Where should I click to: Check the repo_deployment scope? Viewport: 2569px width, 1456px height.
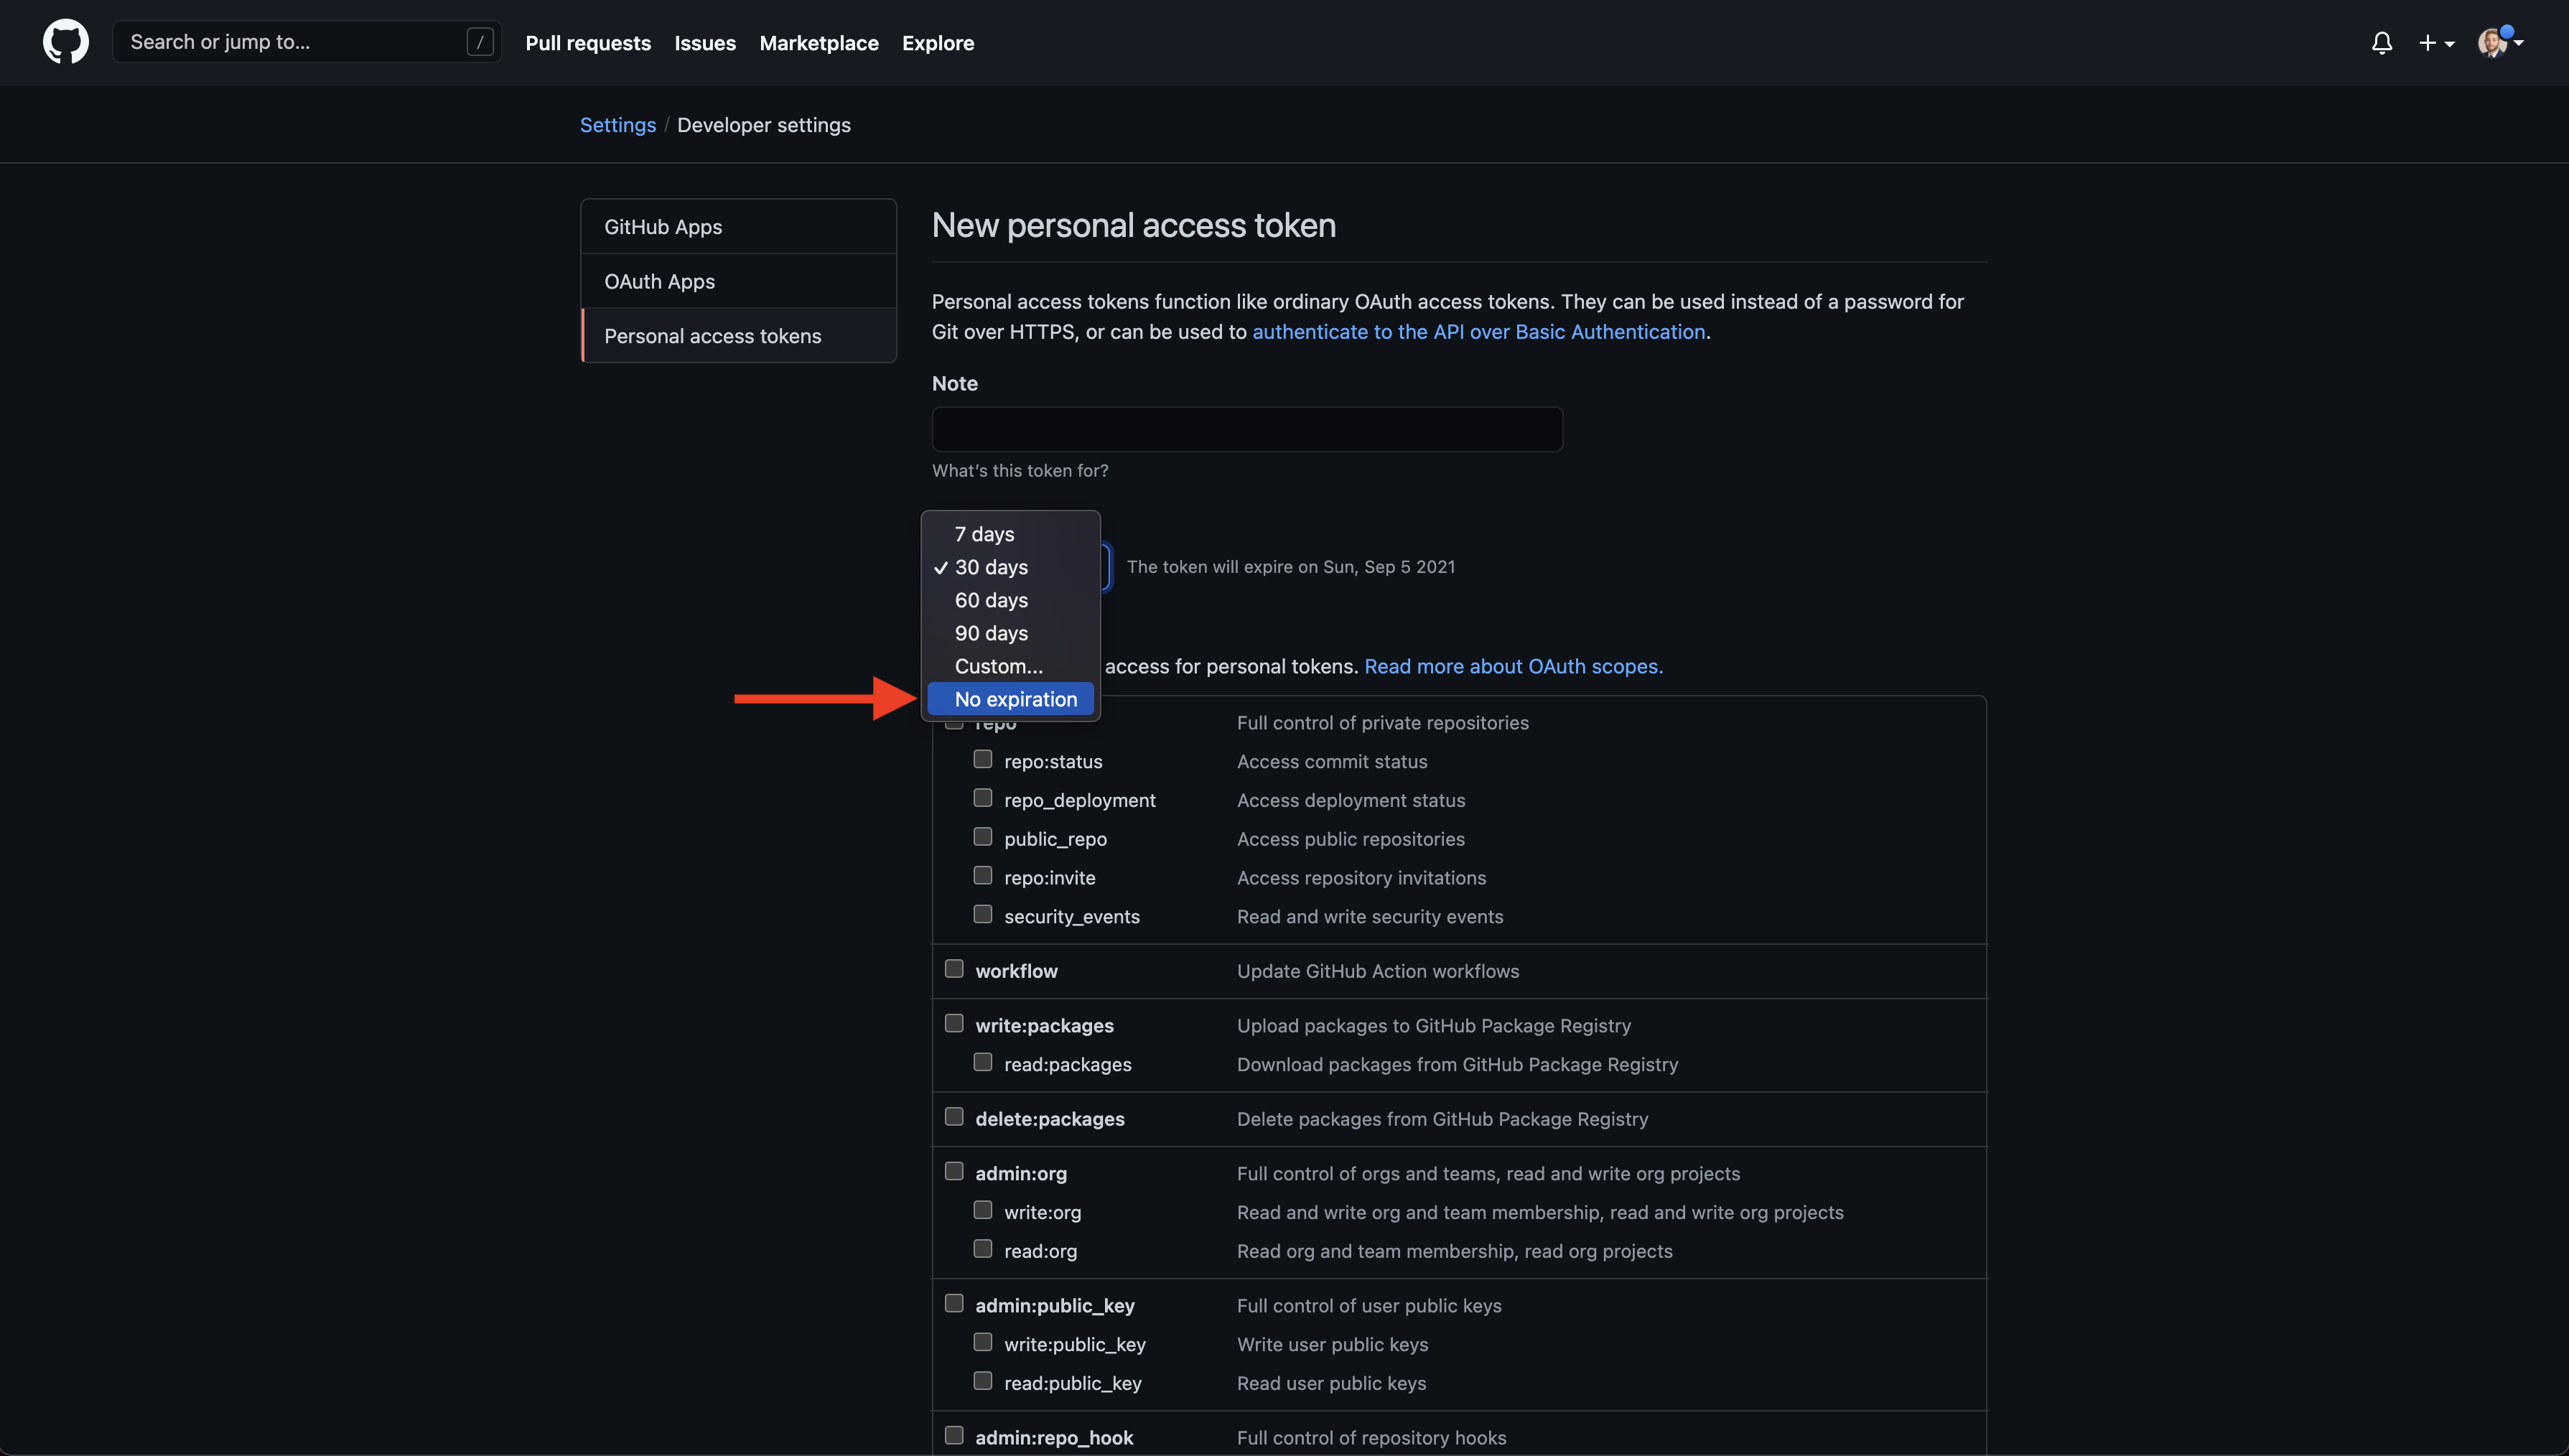point(983,798)
